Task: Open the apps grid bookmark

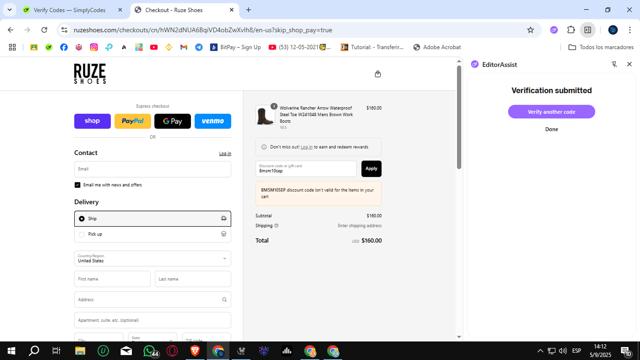Action: (12, 47)
